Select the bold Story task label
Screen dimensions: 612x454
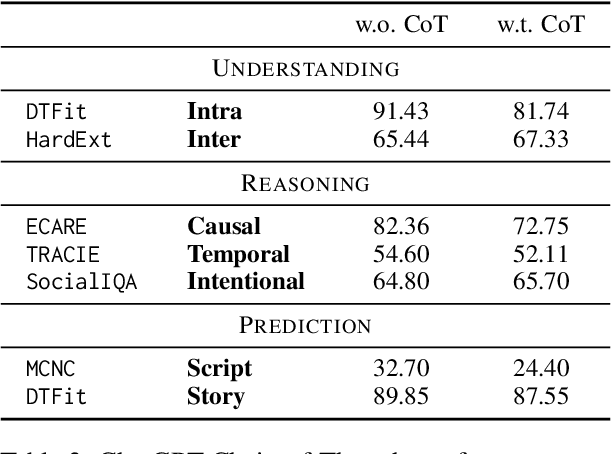pos(215,396)
